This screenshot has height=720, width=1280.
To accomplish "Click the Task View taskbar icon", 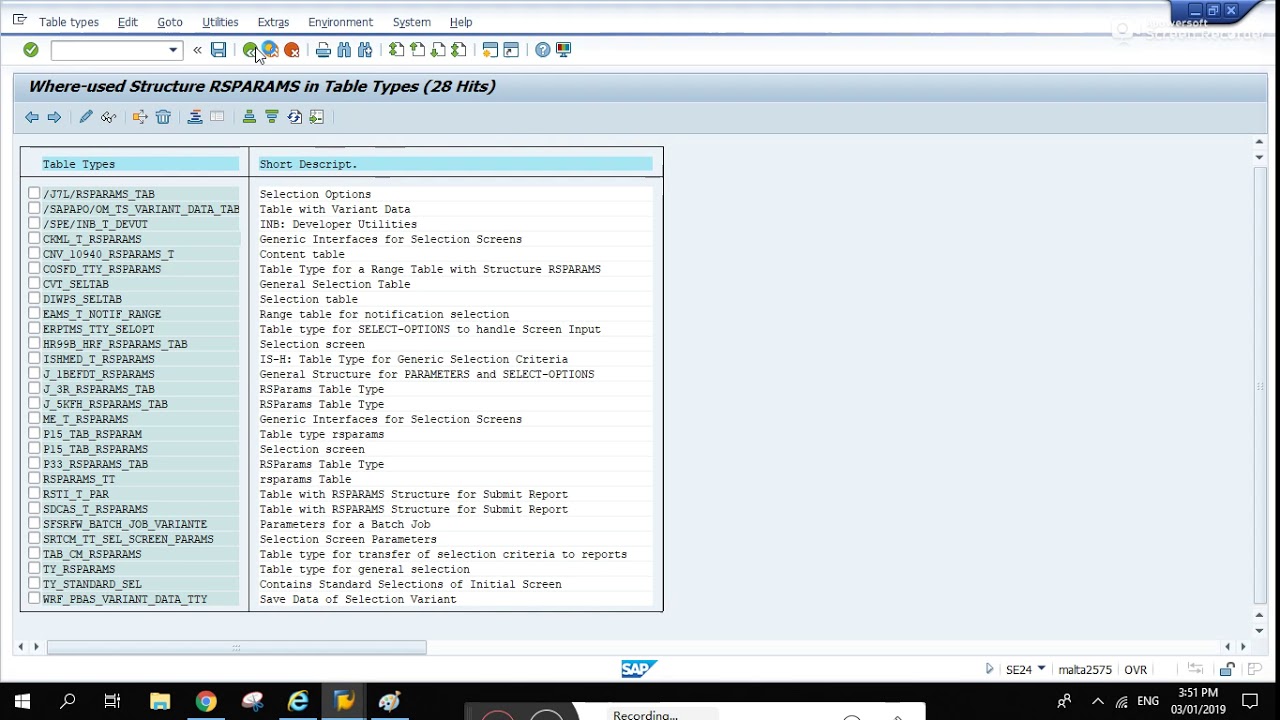I will pos(112,701).
